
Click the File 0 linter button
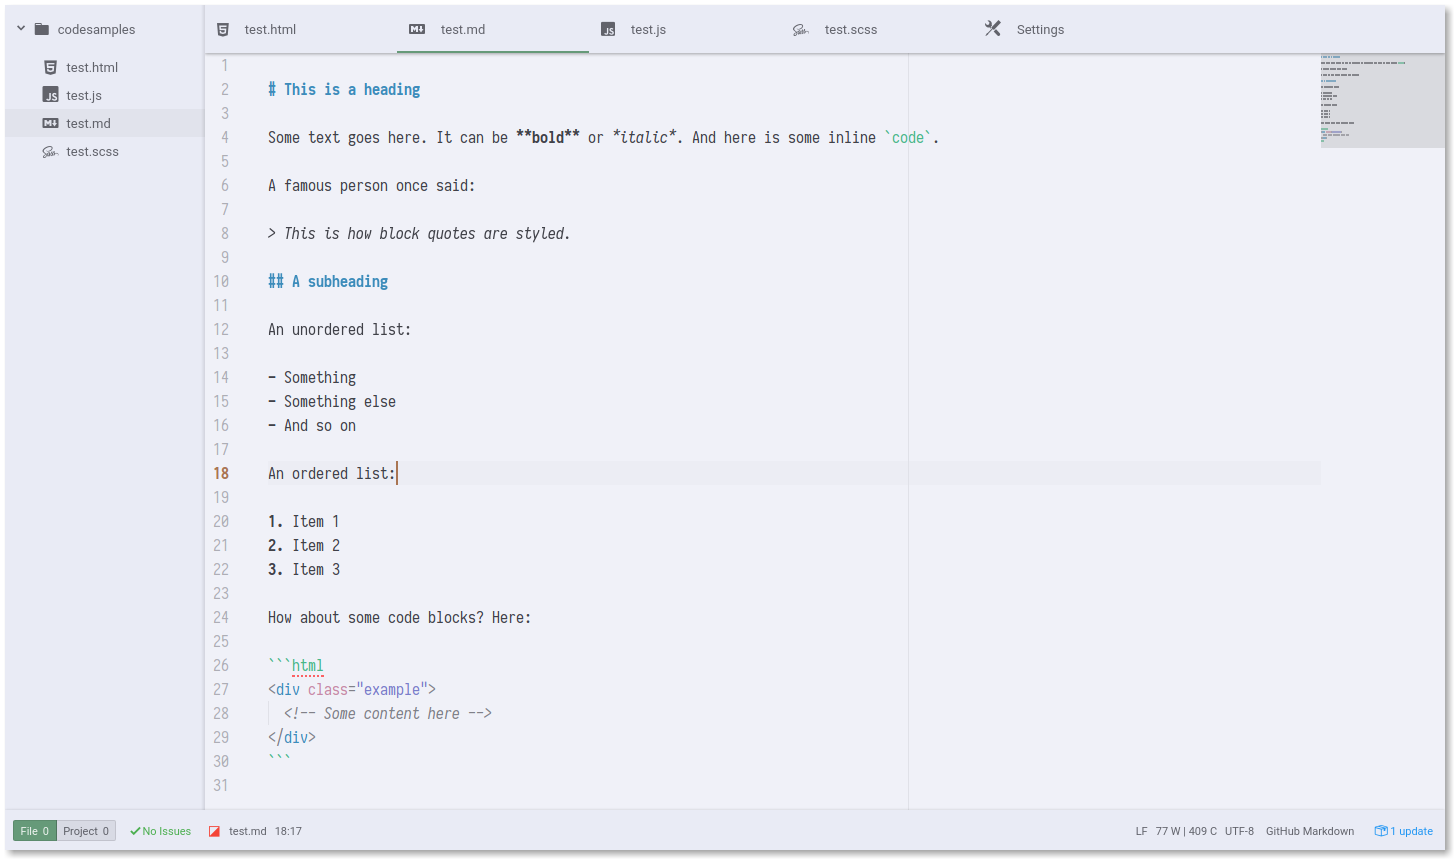click(x=35, y=831)
